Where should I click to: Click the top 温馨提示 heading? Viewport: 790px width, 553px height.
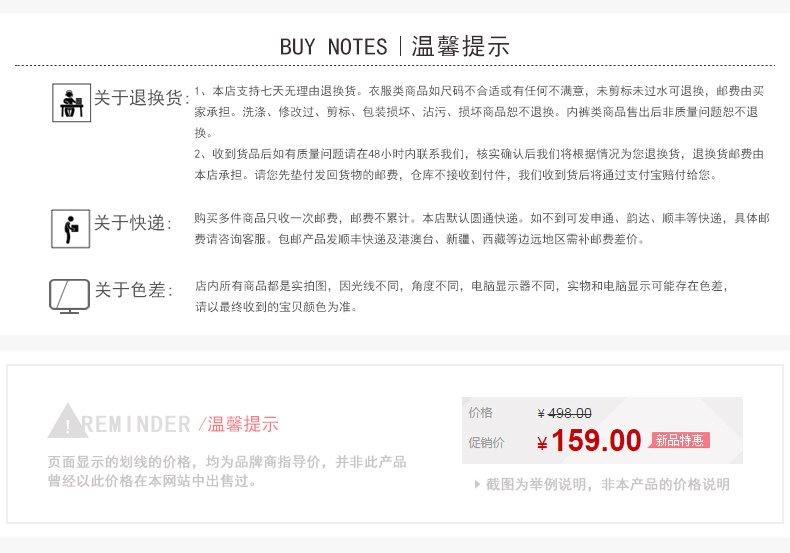(461, 46)
